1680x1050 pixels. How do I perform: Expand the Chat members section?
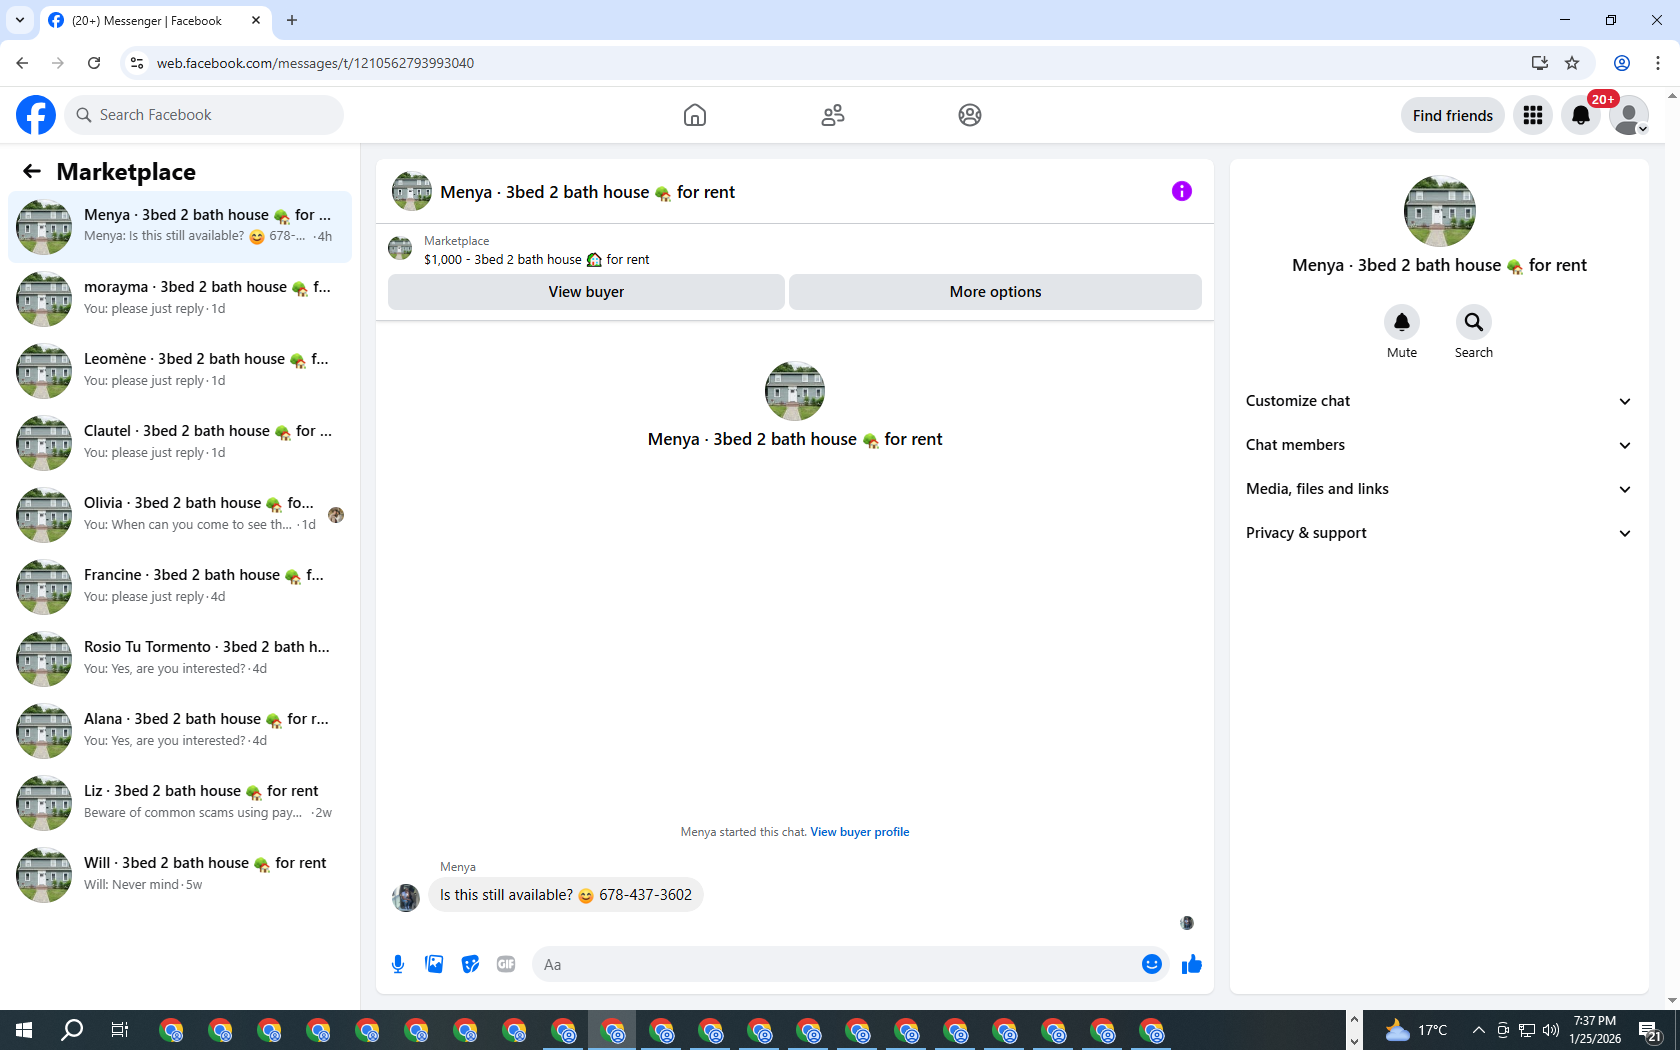click(x=1439, y=445)
